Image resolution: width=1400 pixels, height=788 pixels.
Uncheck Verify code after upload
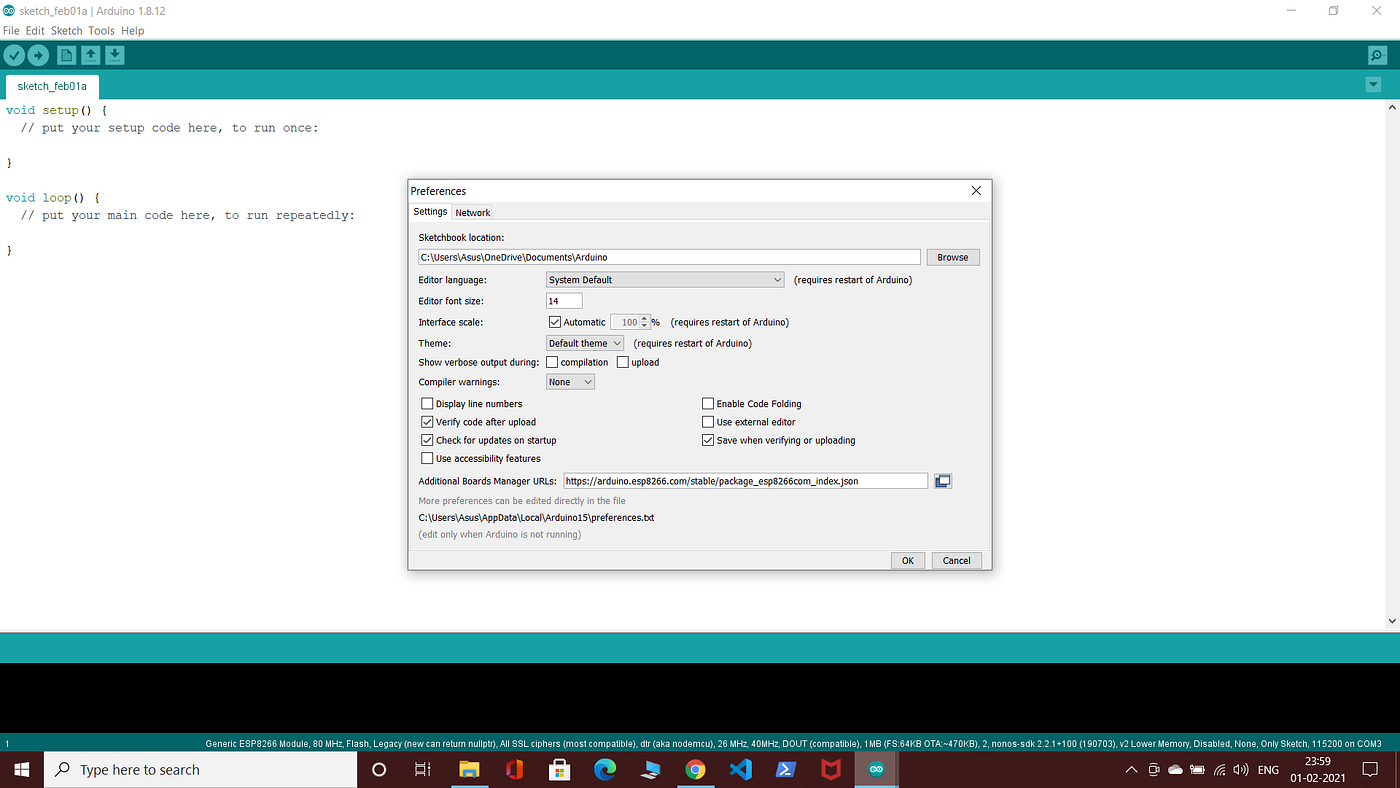click(x=427, y=422)
